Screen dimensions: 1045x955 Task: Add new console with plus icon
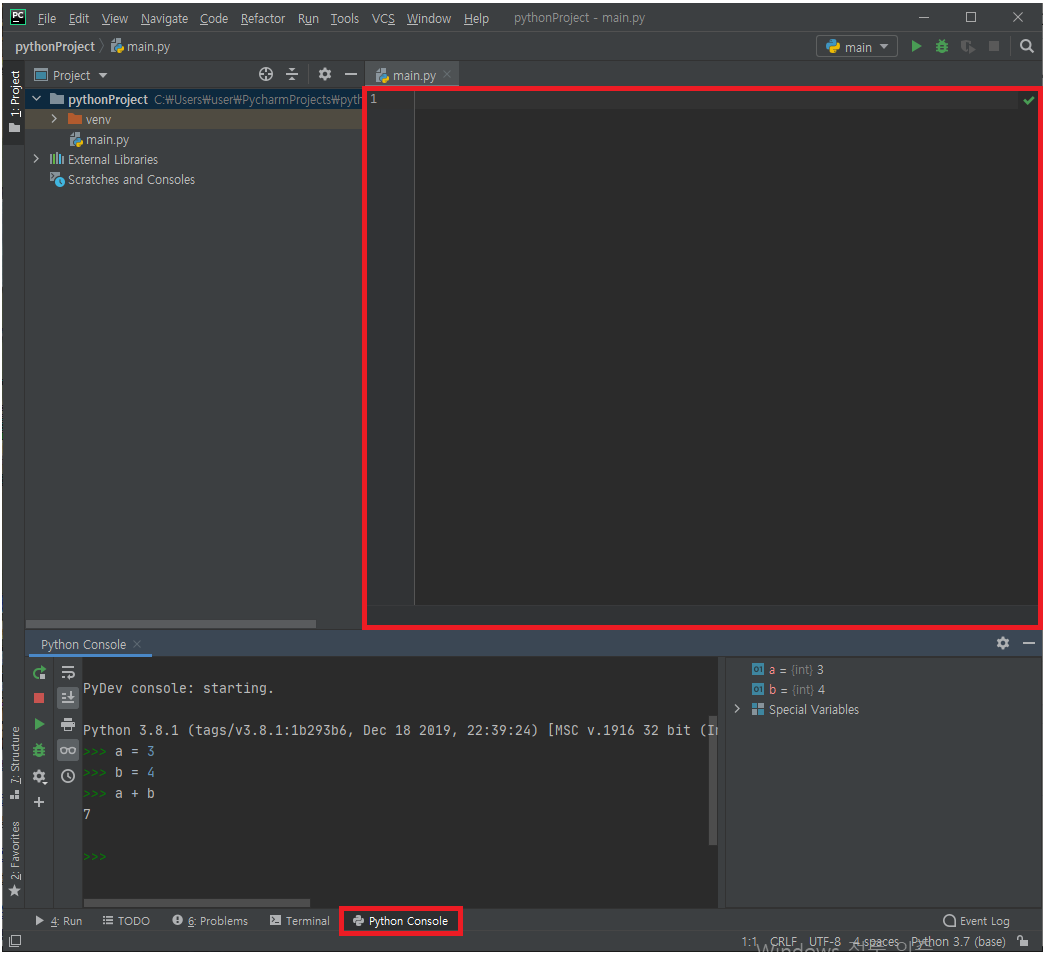coord(39,802)
